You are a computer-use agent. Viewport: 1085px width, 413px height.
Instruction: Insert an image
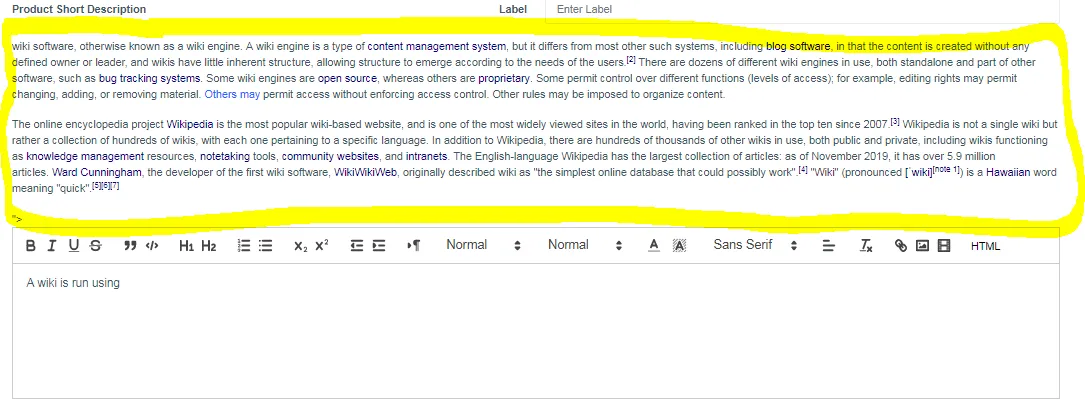tap(922, 246)
